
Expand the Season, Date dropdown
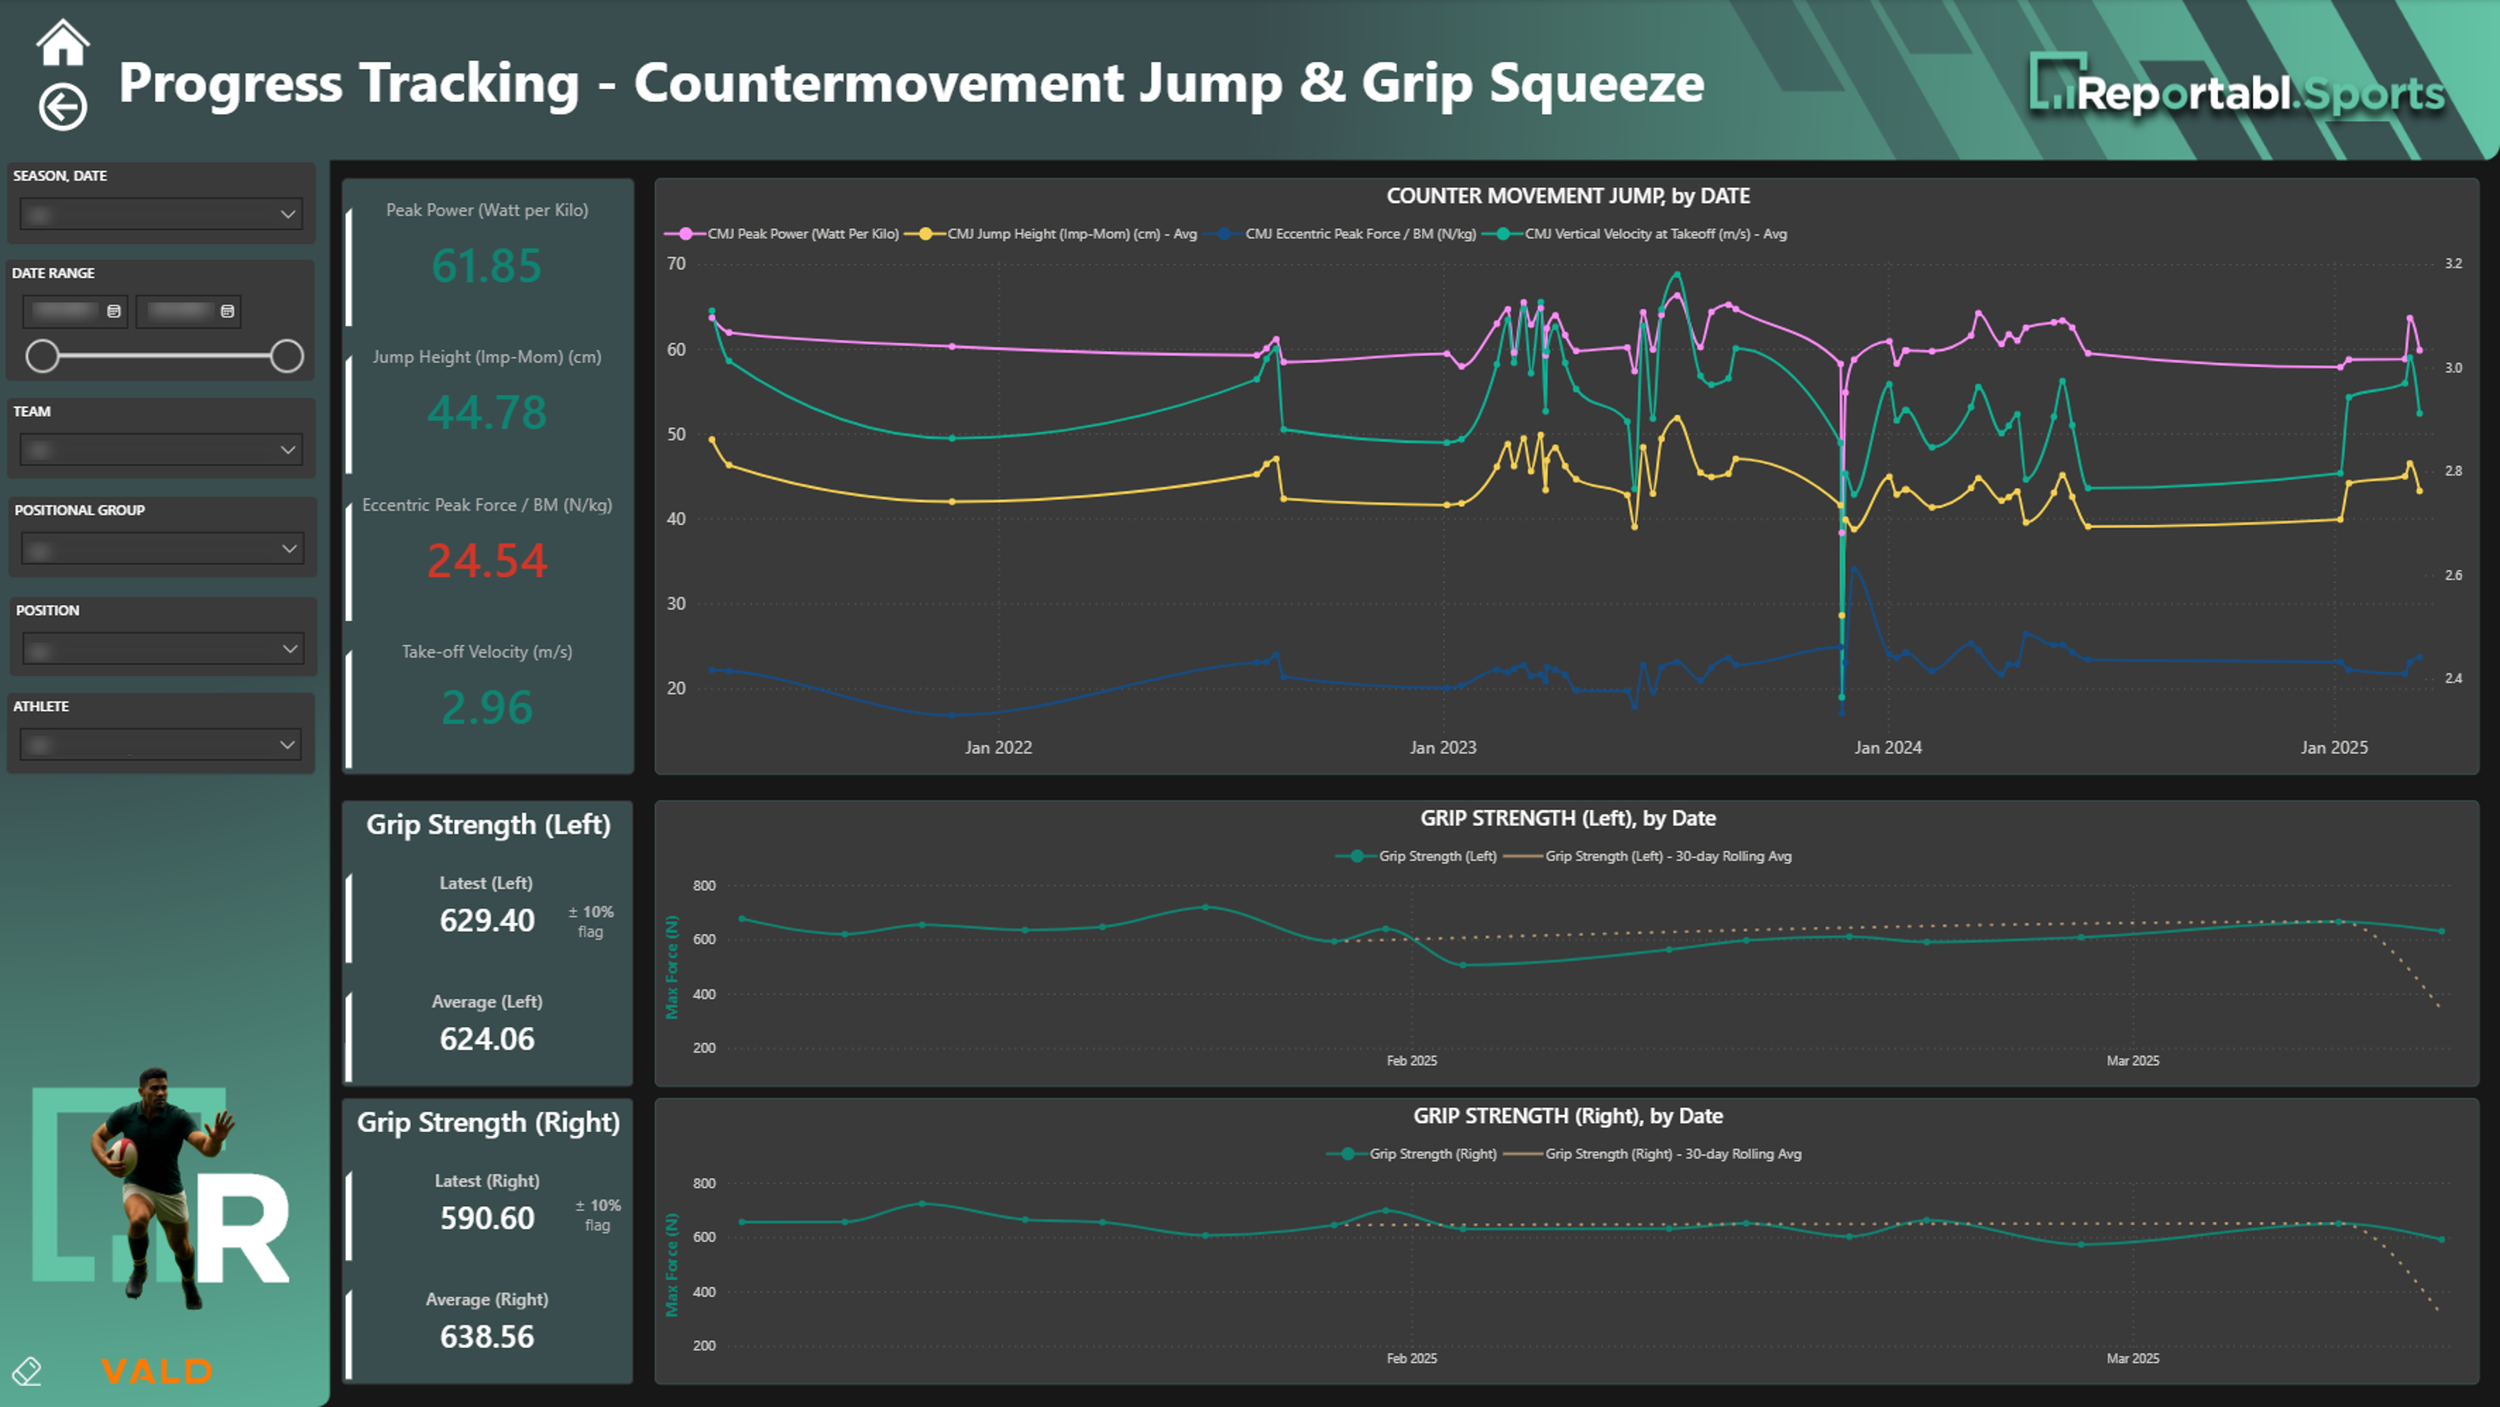[287, 214]
